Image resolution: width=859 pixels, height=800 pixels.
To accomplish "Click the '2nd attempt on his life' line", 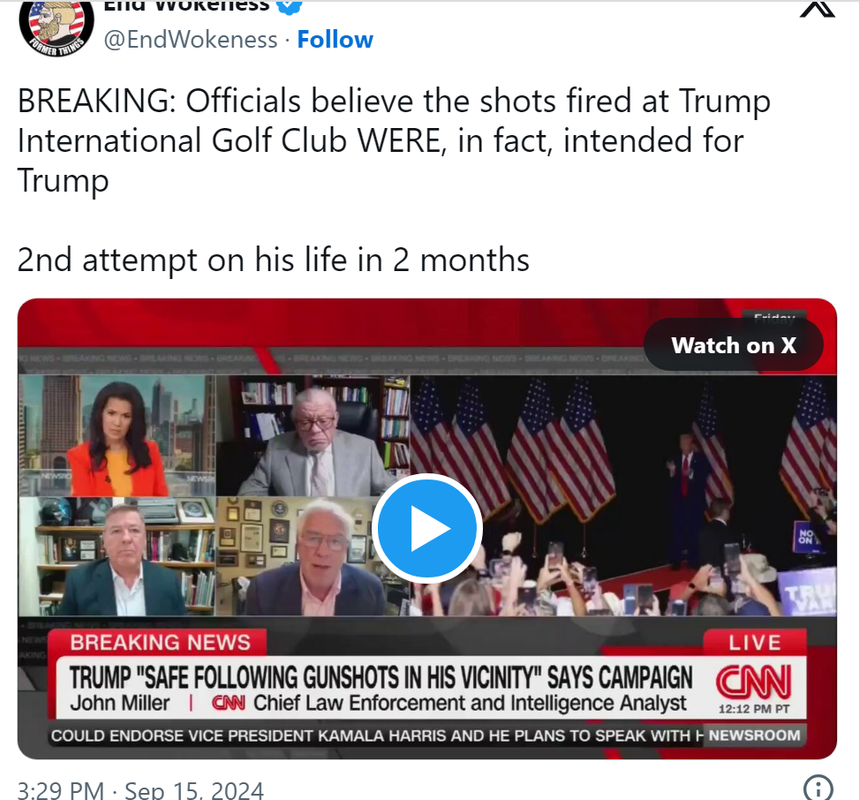I will [x=273, y=260].
